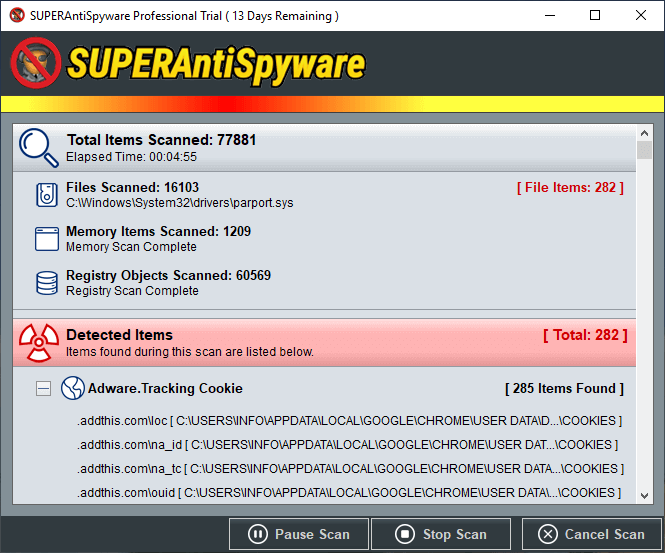The height and width of the screenshot is (553, 665).
Task: Click 'Memory Items Scanned: 1209' label
Action: pyautogui.click(x=159, y=232)
